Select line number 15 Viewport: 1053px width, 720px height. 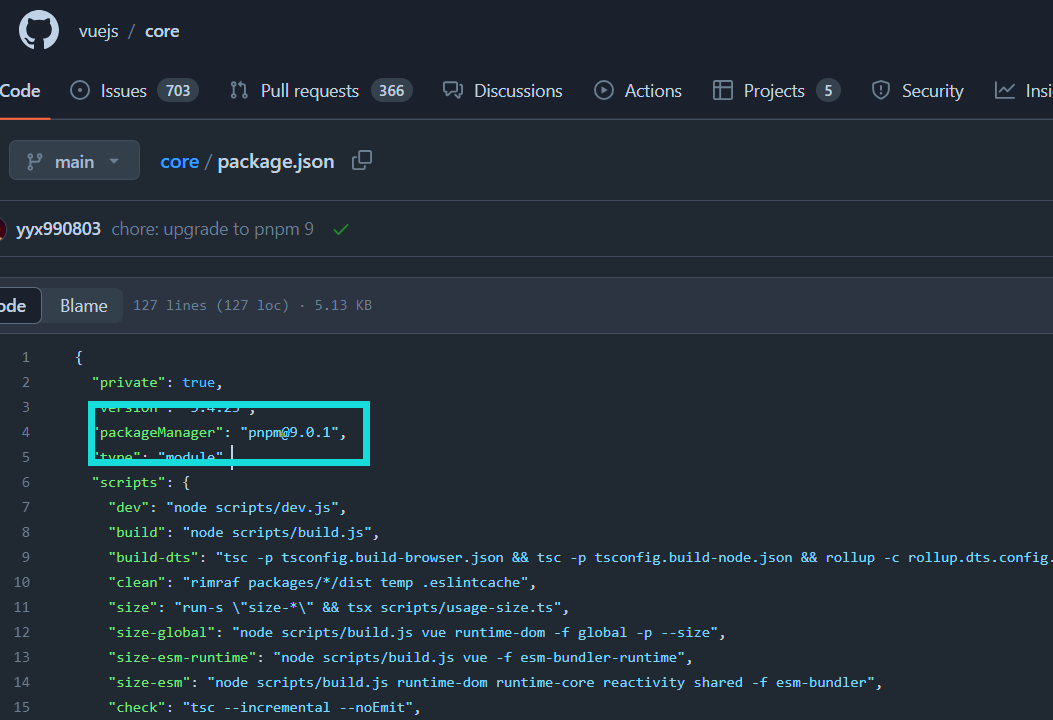(21, 707)
